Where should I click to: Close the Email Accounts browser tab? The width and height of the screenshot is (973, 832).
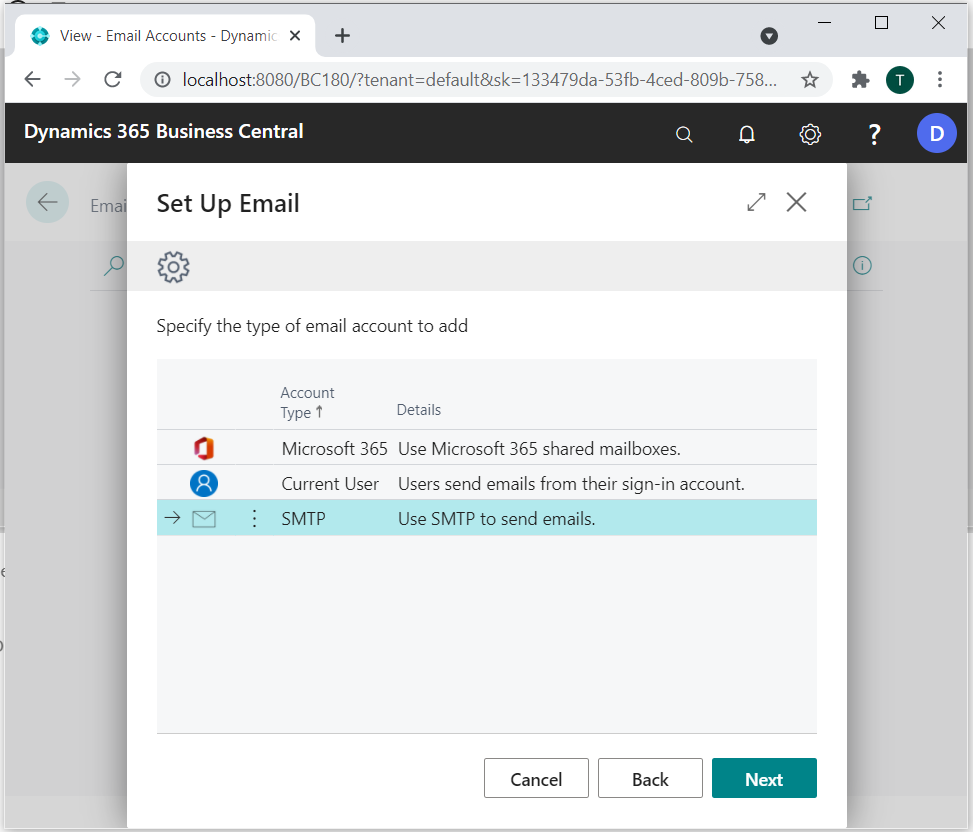(295, 36)
